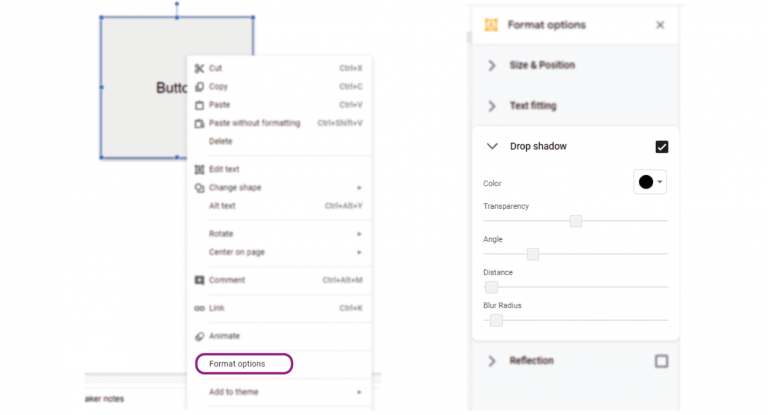Open the Add to theme submenu arrow

(359, 392)
